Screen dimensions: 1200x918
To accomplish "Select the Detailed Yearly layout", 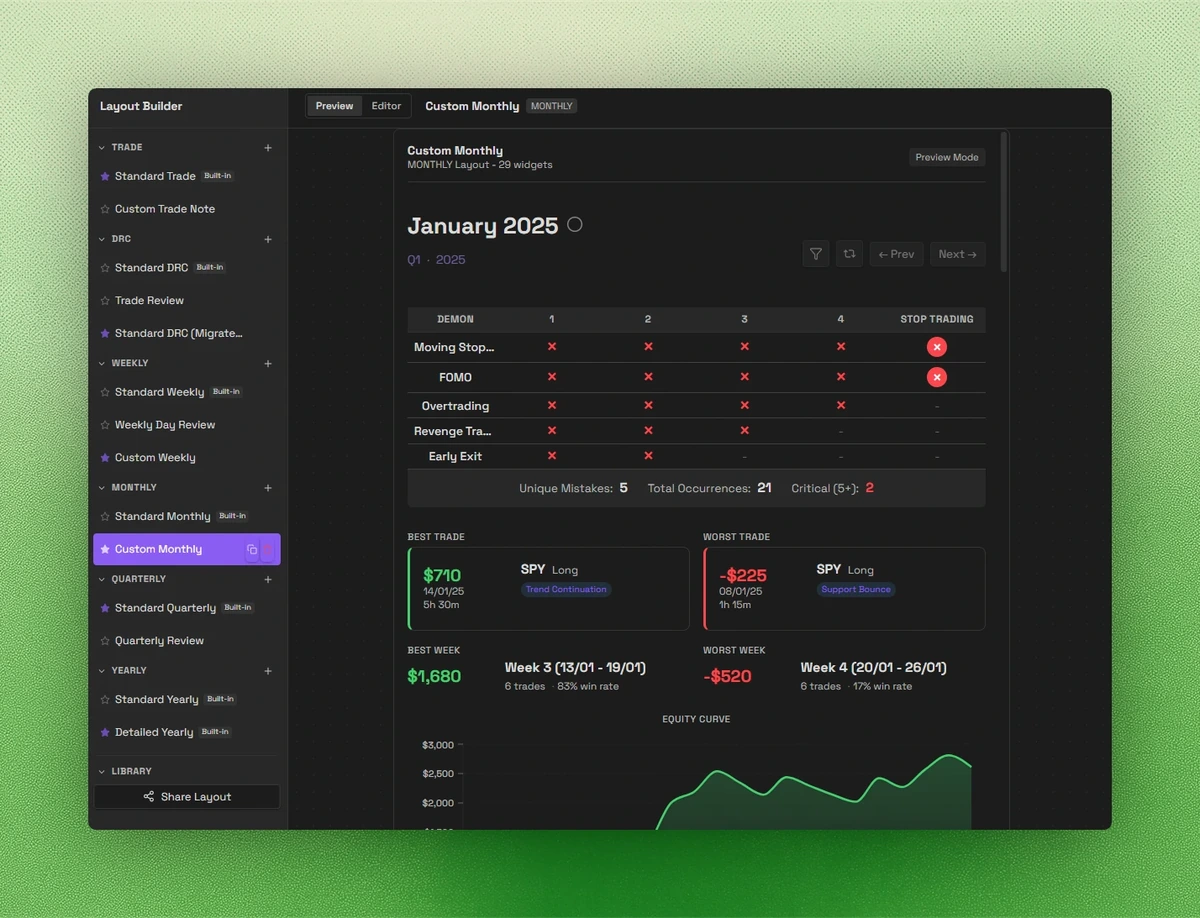I will pyautogui.click(x=187, y=732).
